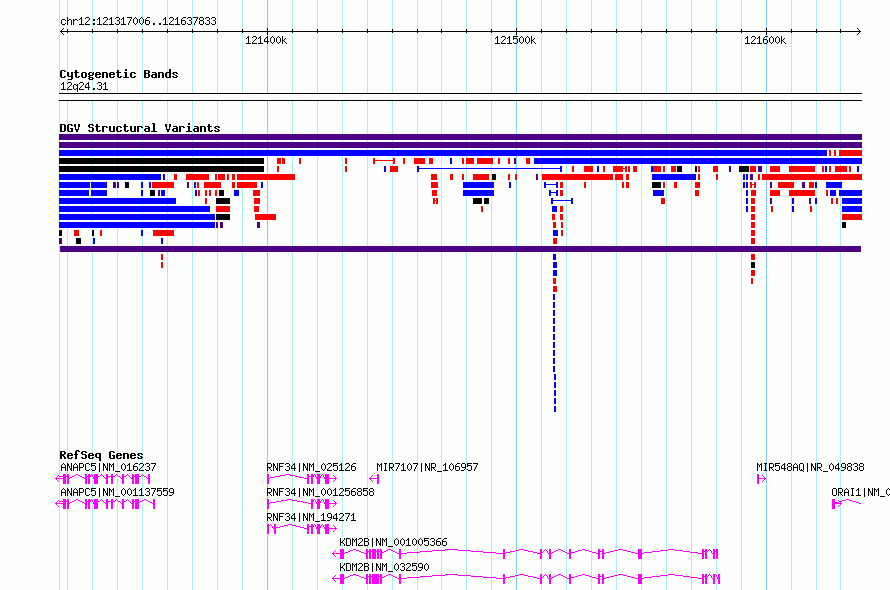The image size is (890, 590).
Task: Click the chr12:121317006..121637833 coordinate label
Action: (x=138, y=21)
